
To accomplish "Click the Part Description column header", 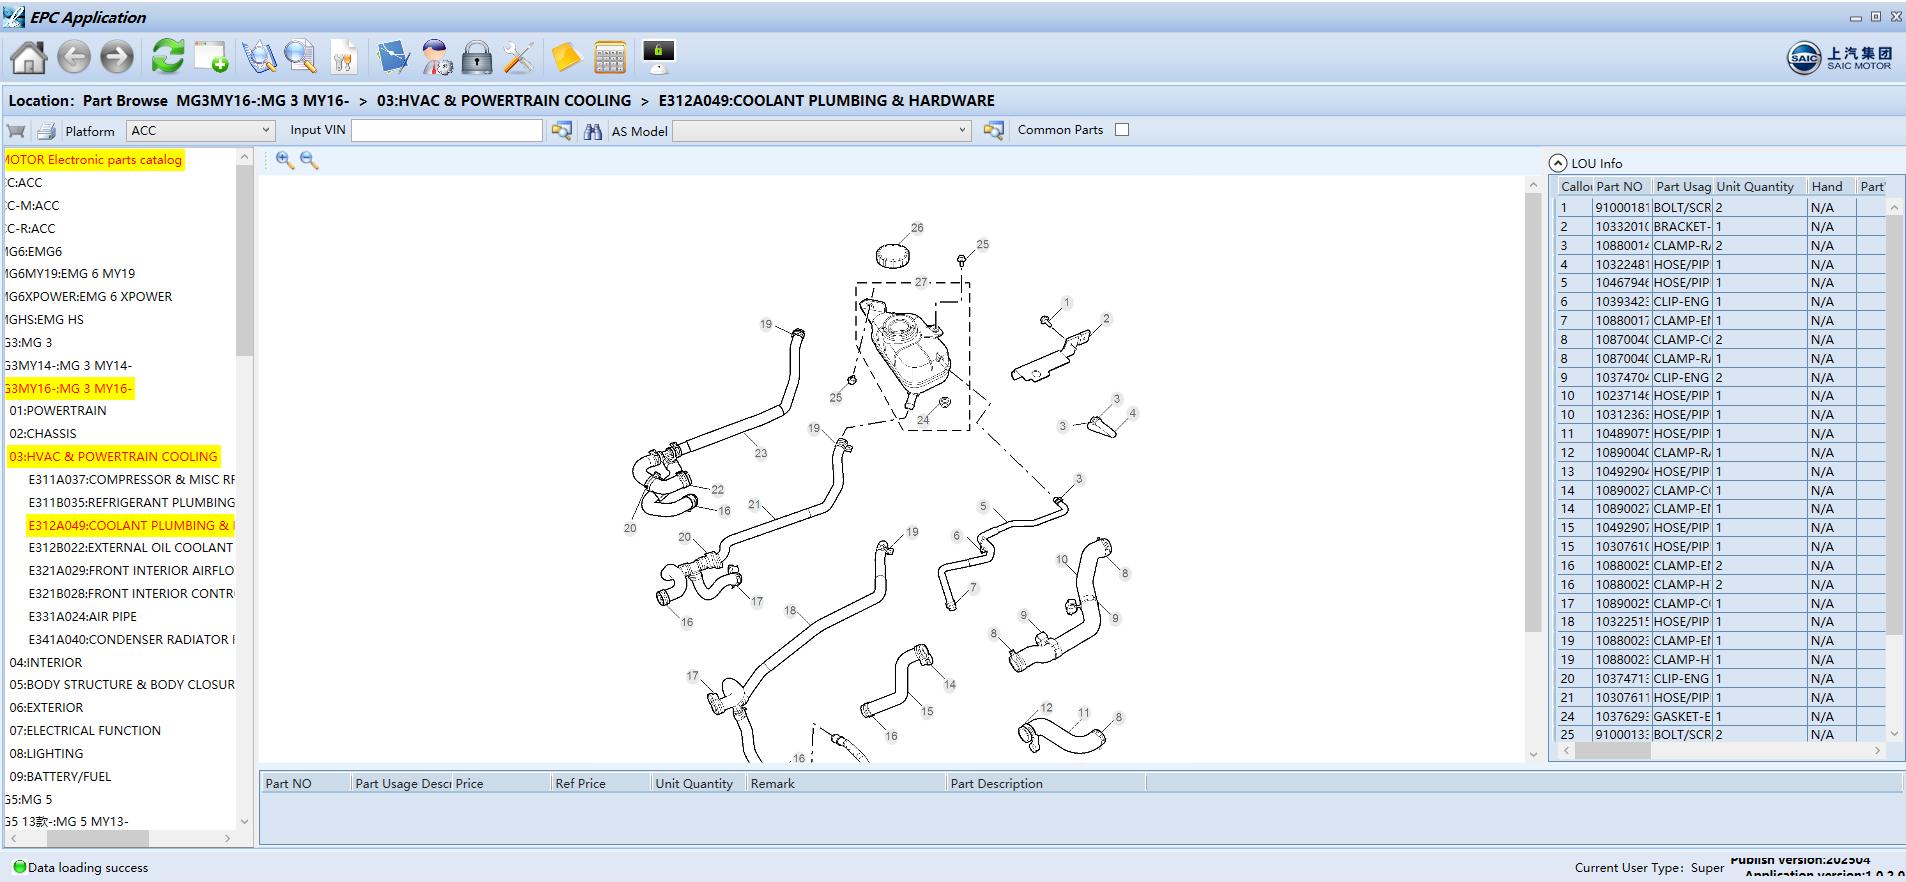I will [1045, 783].
